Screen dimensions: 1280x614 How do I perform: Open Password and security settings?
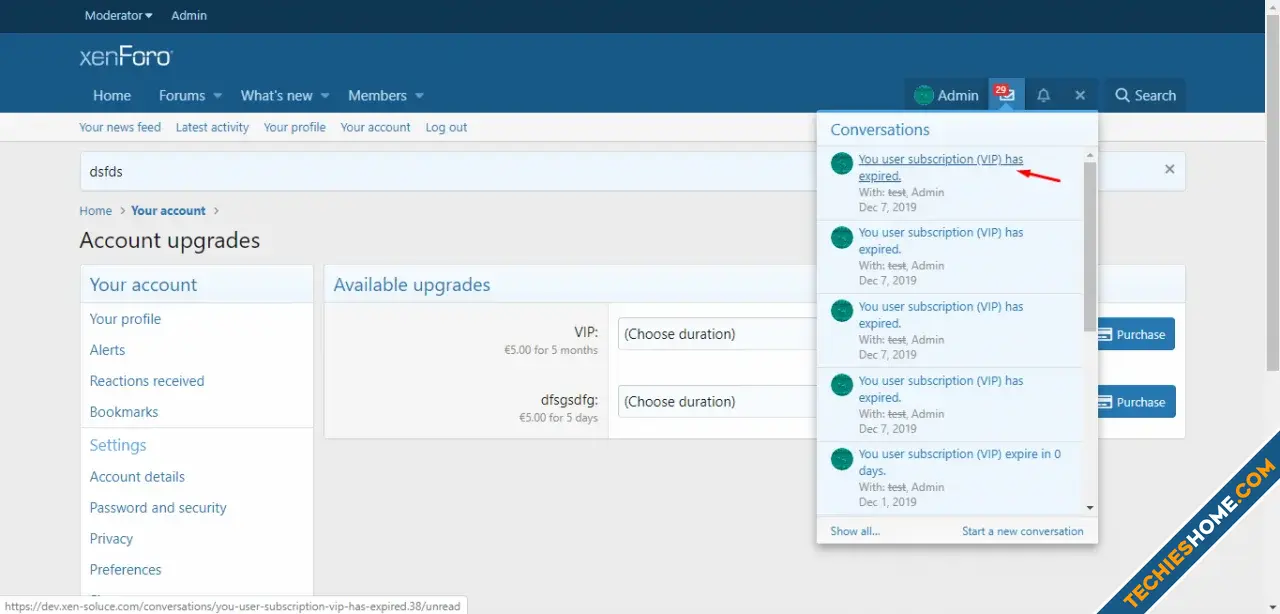158,507
